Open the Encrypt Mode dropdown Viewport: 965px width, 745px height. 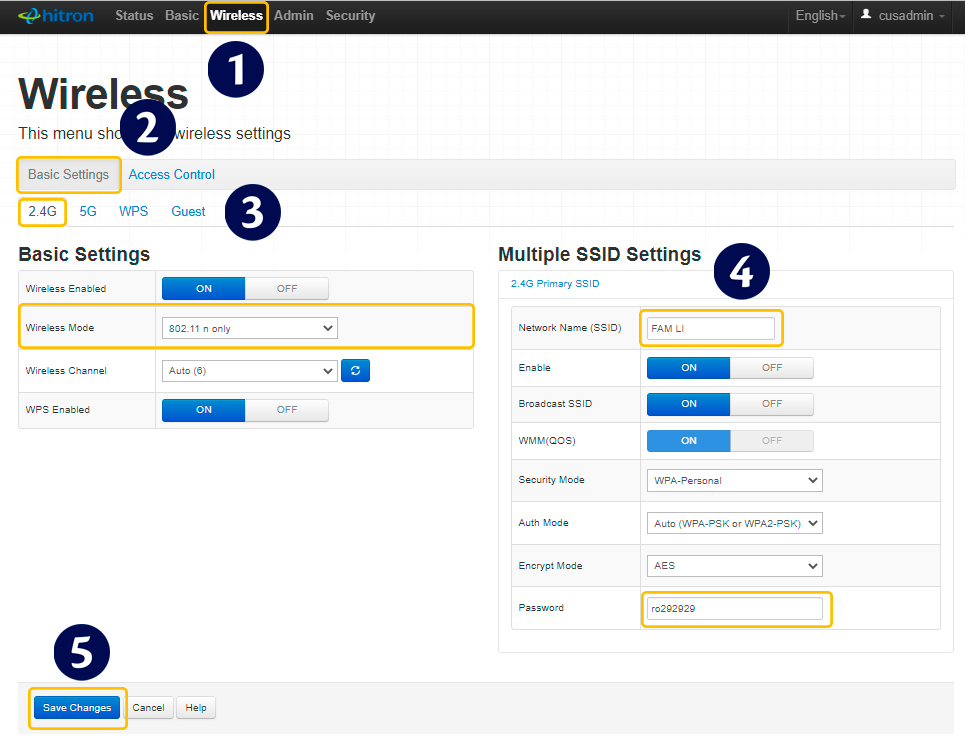point(734,566)
